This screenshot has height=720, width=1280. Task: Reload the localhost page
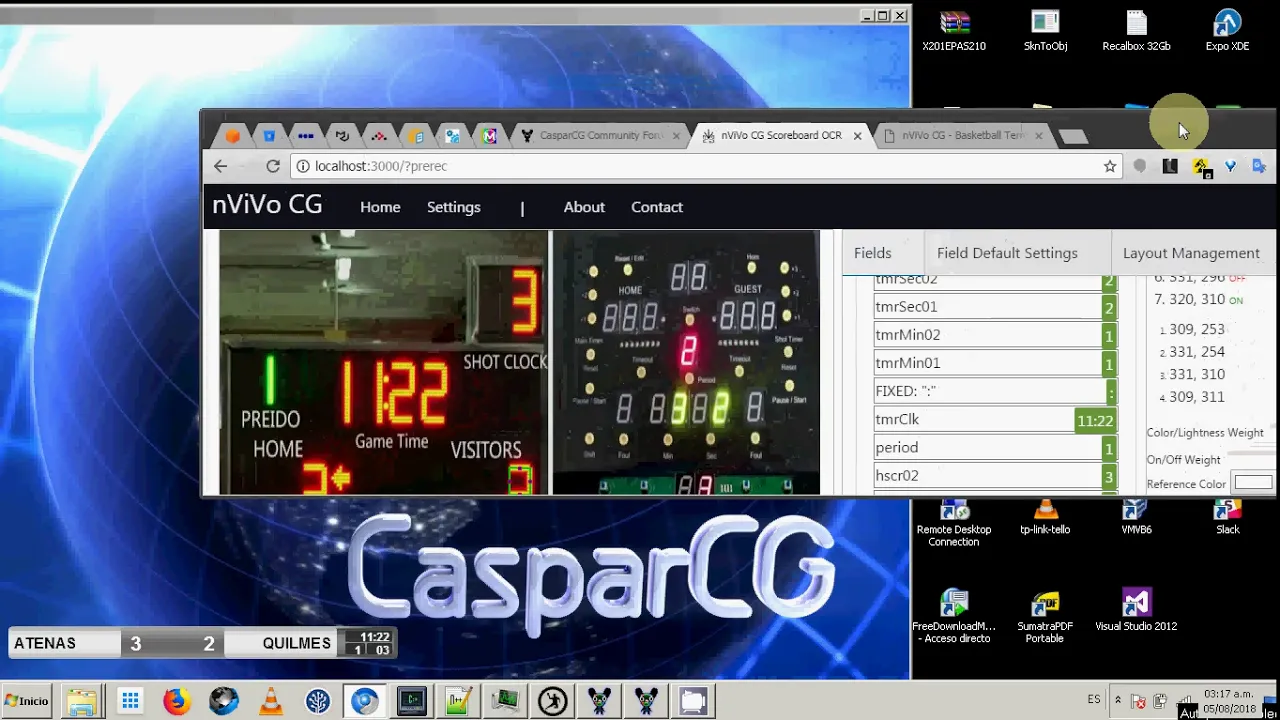(x=273, y=166)
